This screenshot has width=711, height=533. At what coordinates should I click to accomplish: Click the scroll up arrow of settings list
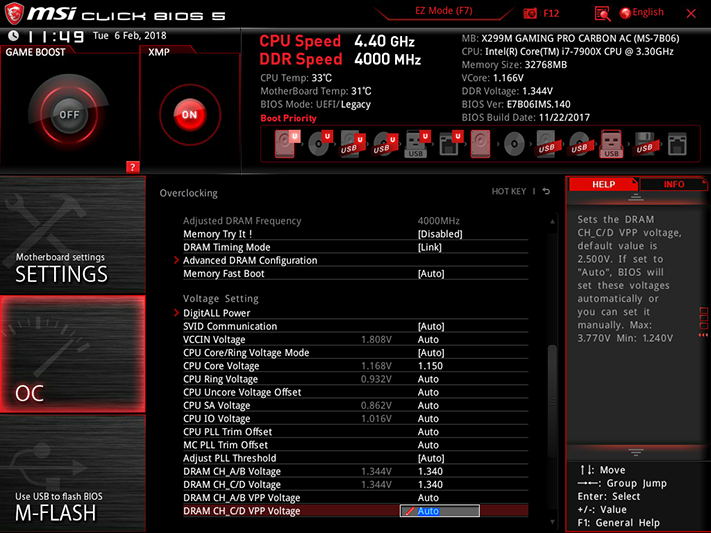552,221
